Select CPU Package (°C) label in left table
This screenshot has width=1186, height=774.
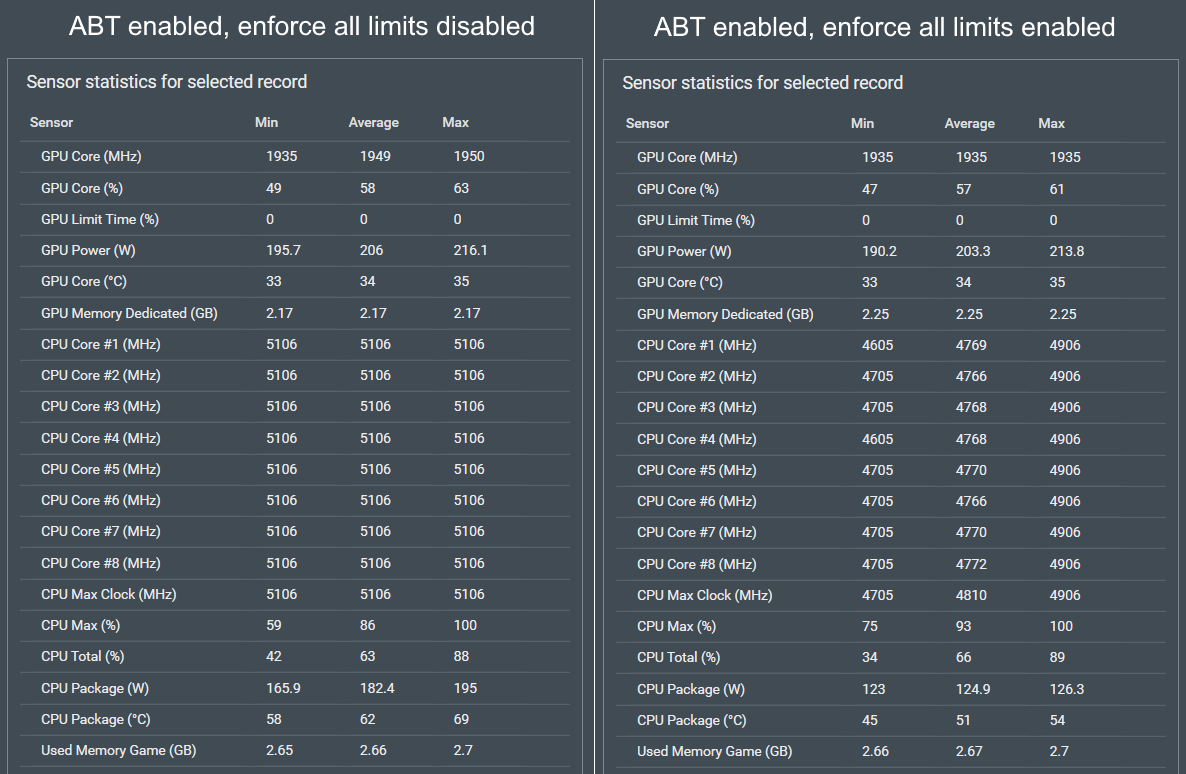pos(96,720)
